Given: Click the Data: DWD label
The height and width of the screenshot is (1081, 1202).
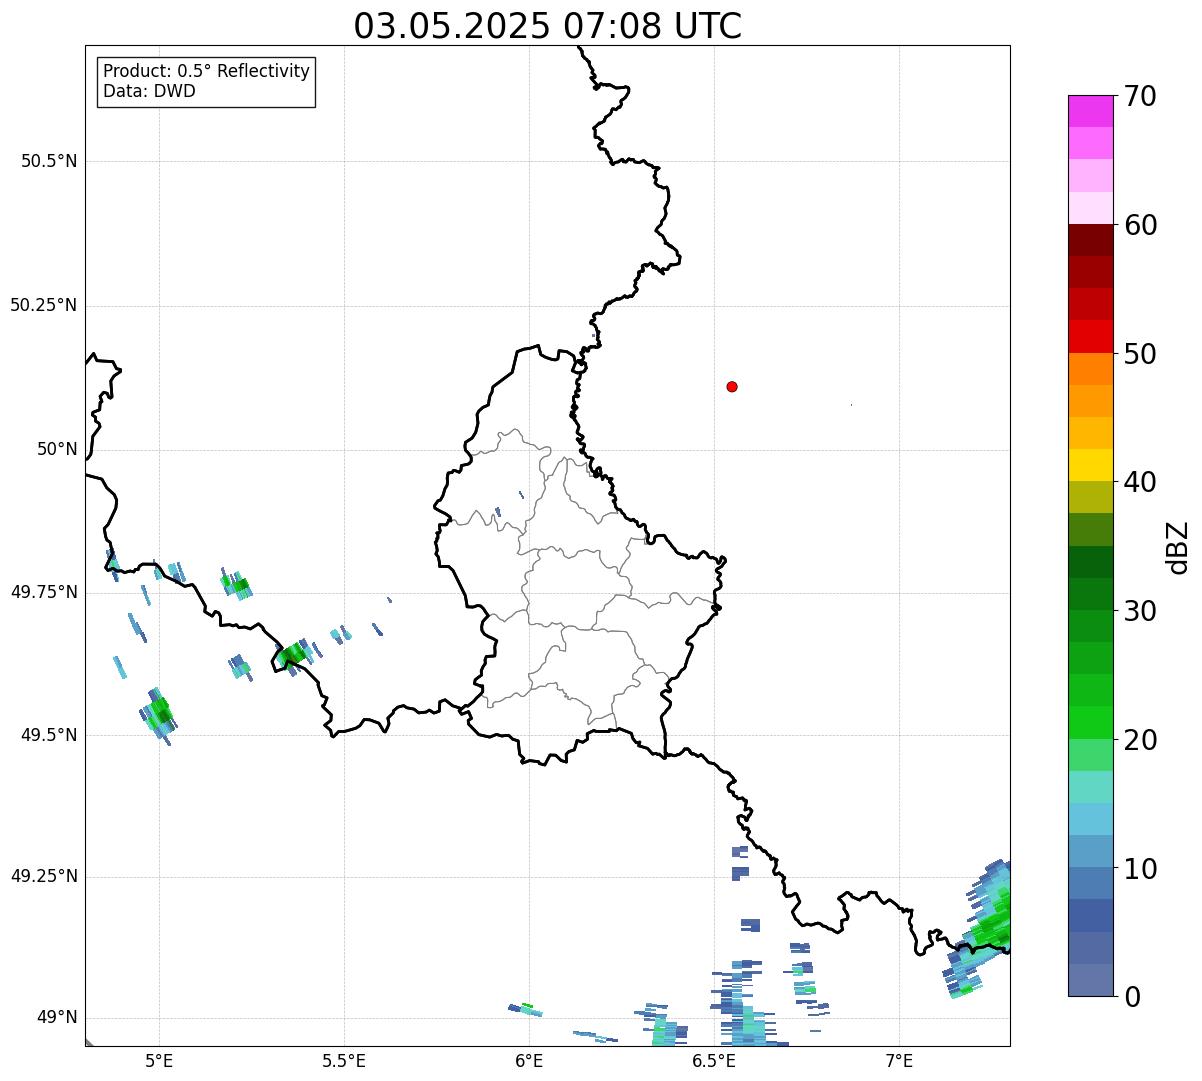Looking at the screenshot, I should pyautogui.click(x=149, y=91).
